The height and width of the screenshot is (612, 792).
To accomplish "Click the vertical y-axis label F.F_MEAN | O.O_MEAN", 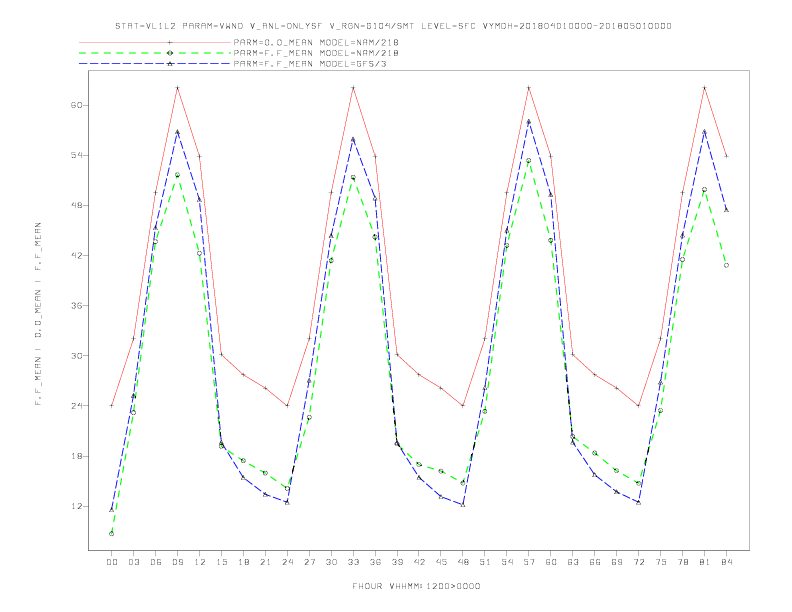I will [x=38, y=314].
